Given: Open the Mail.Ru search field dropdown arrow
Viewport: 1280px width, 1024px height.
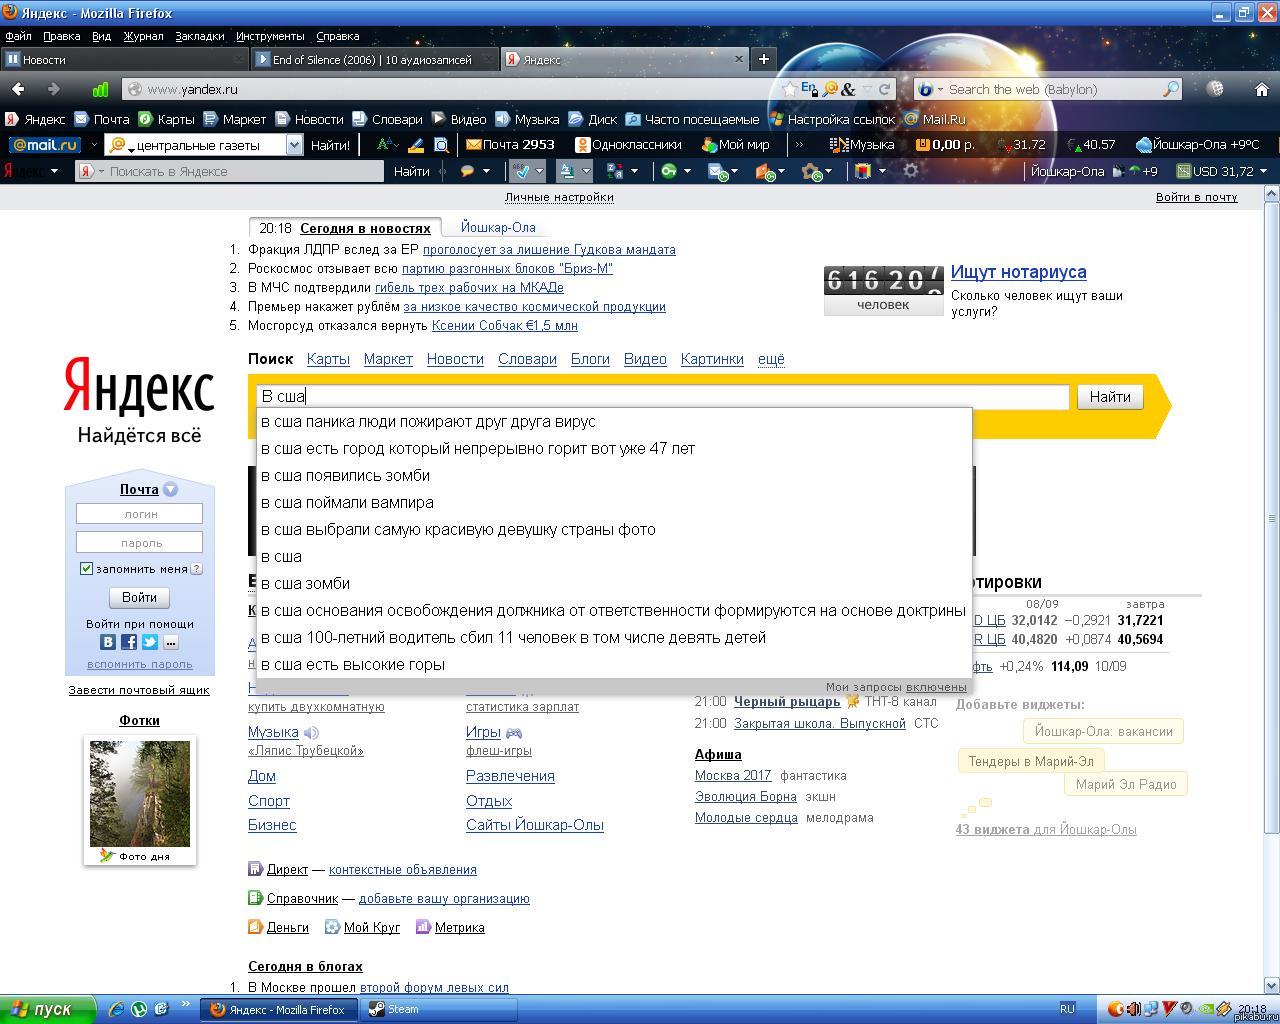Looking at the screenshot, I should tap(294, 144).
